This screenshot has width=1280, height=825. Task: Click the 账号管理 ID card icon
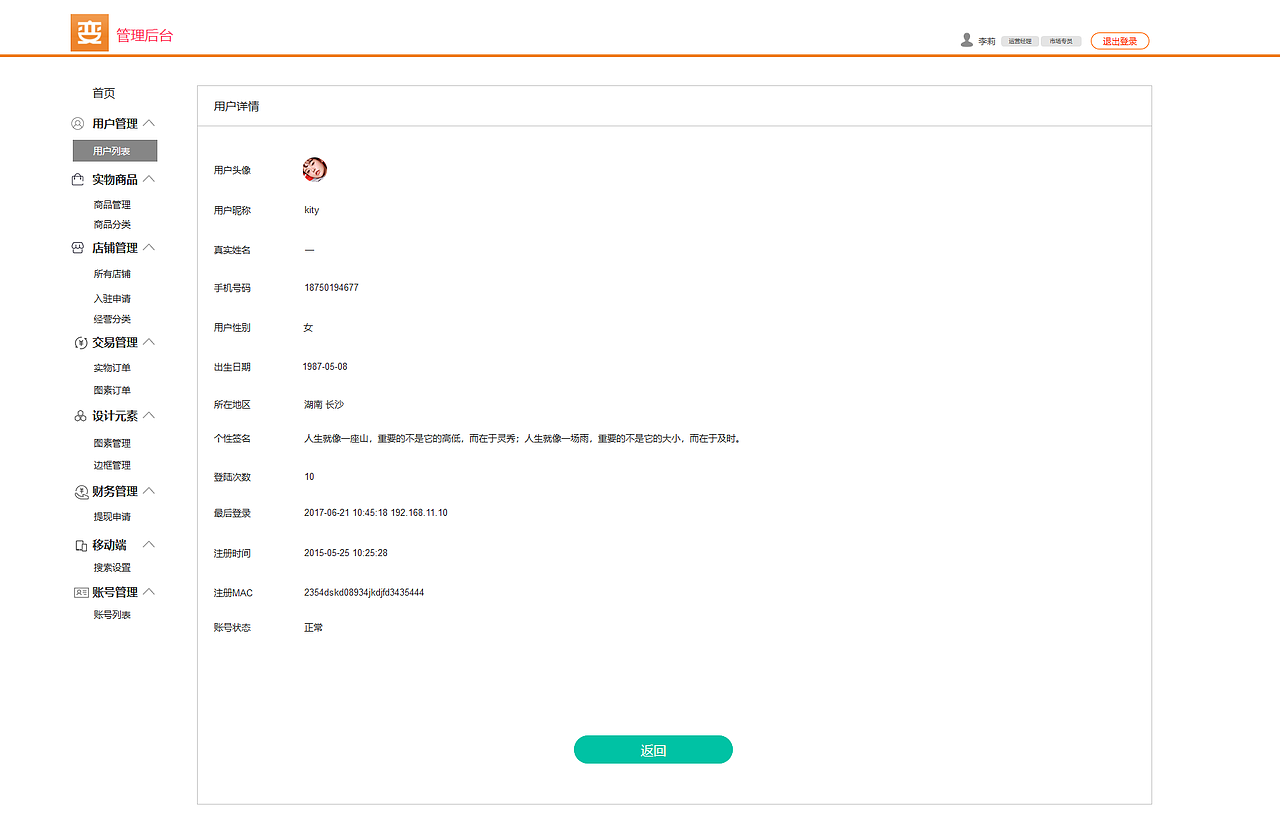pos(81,593)
